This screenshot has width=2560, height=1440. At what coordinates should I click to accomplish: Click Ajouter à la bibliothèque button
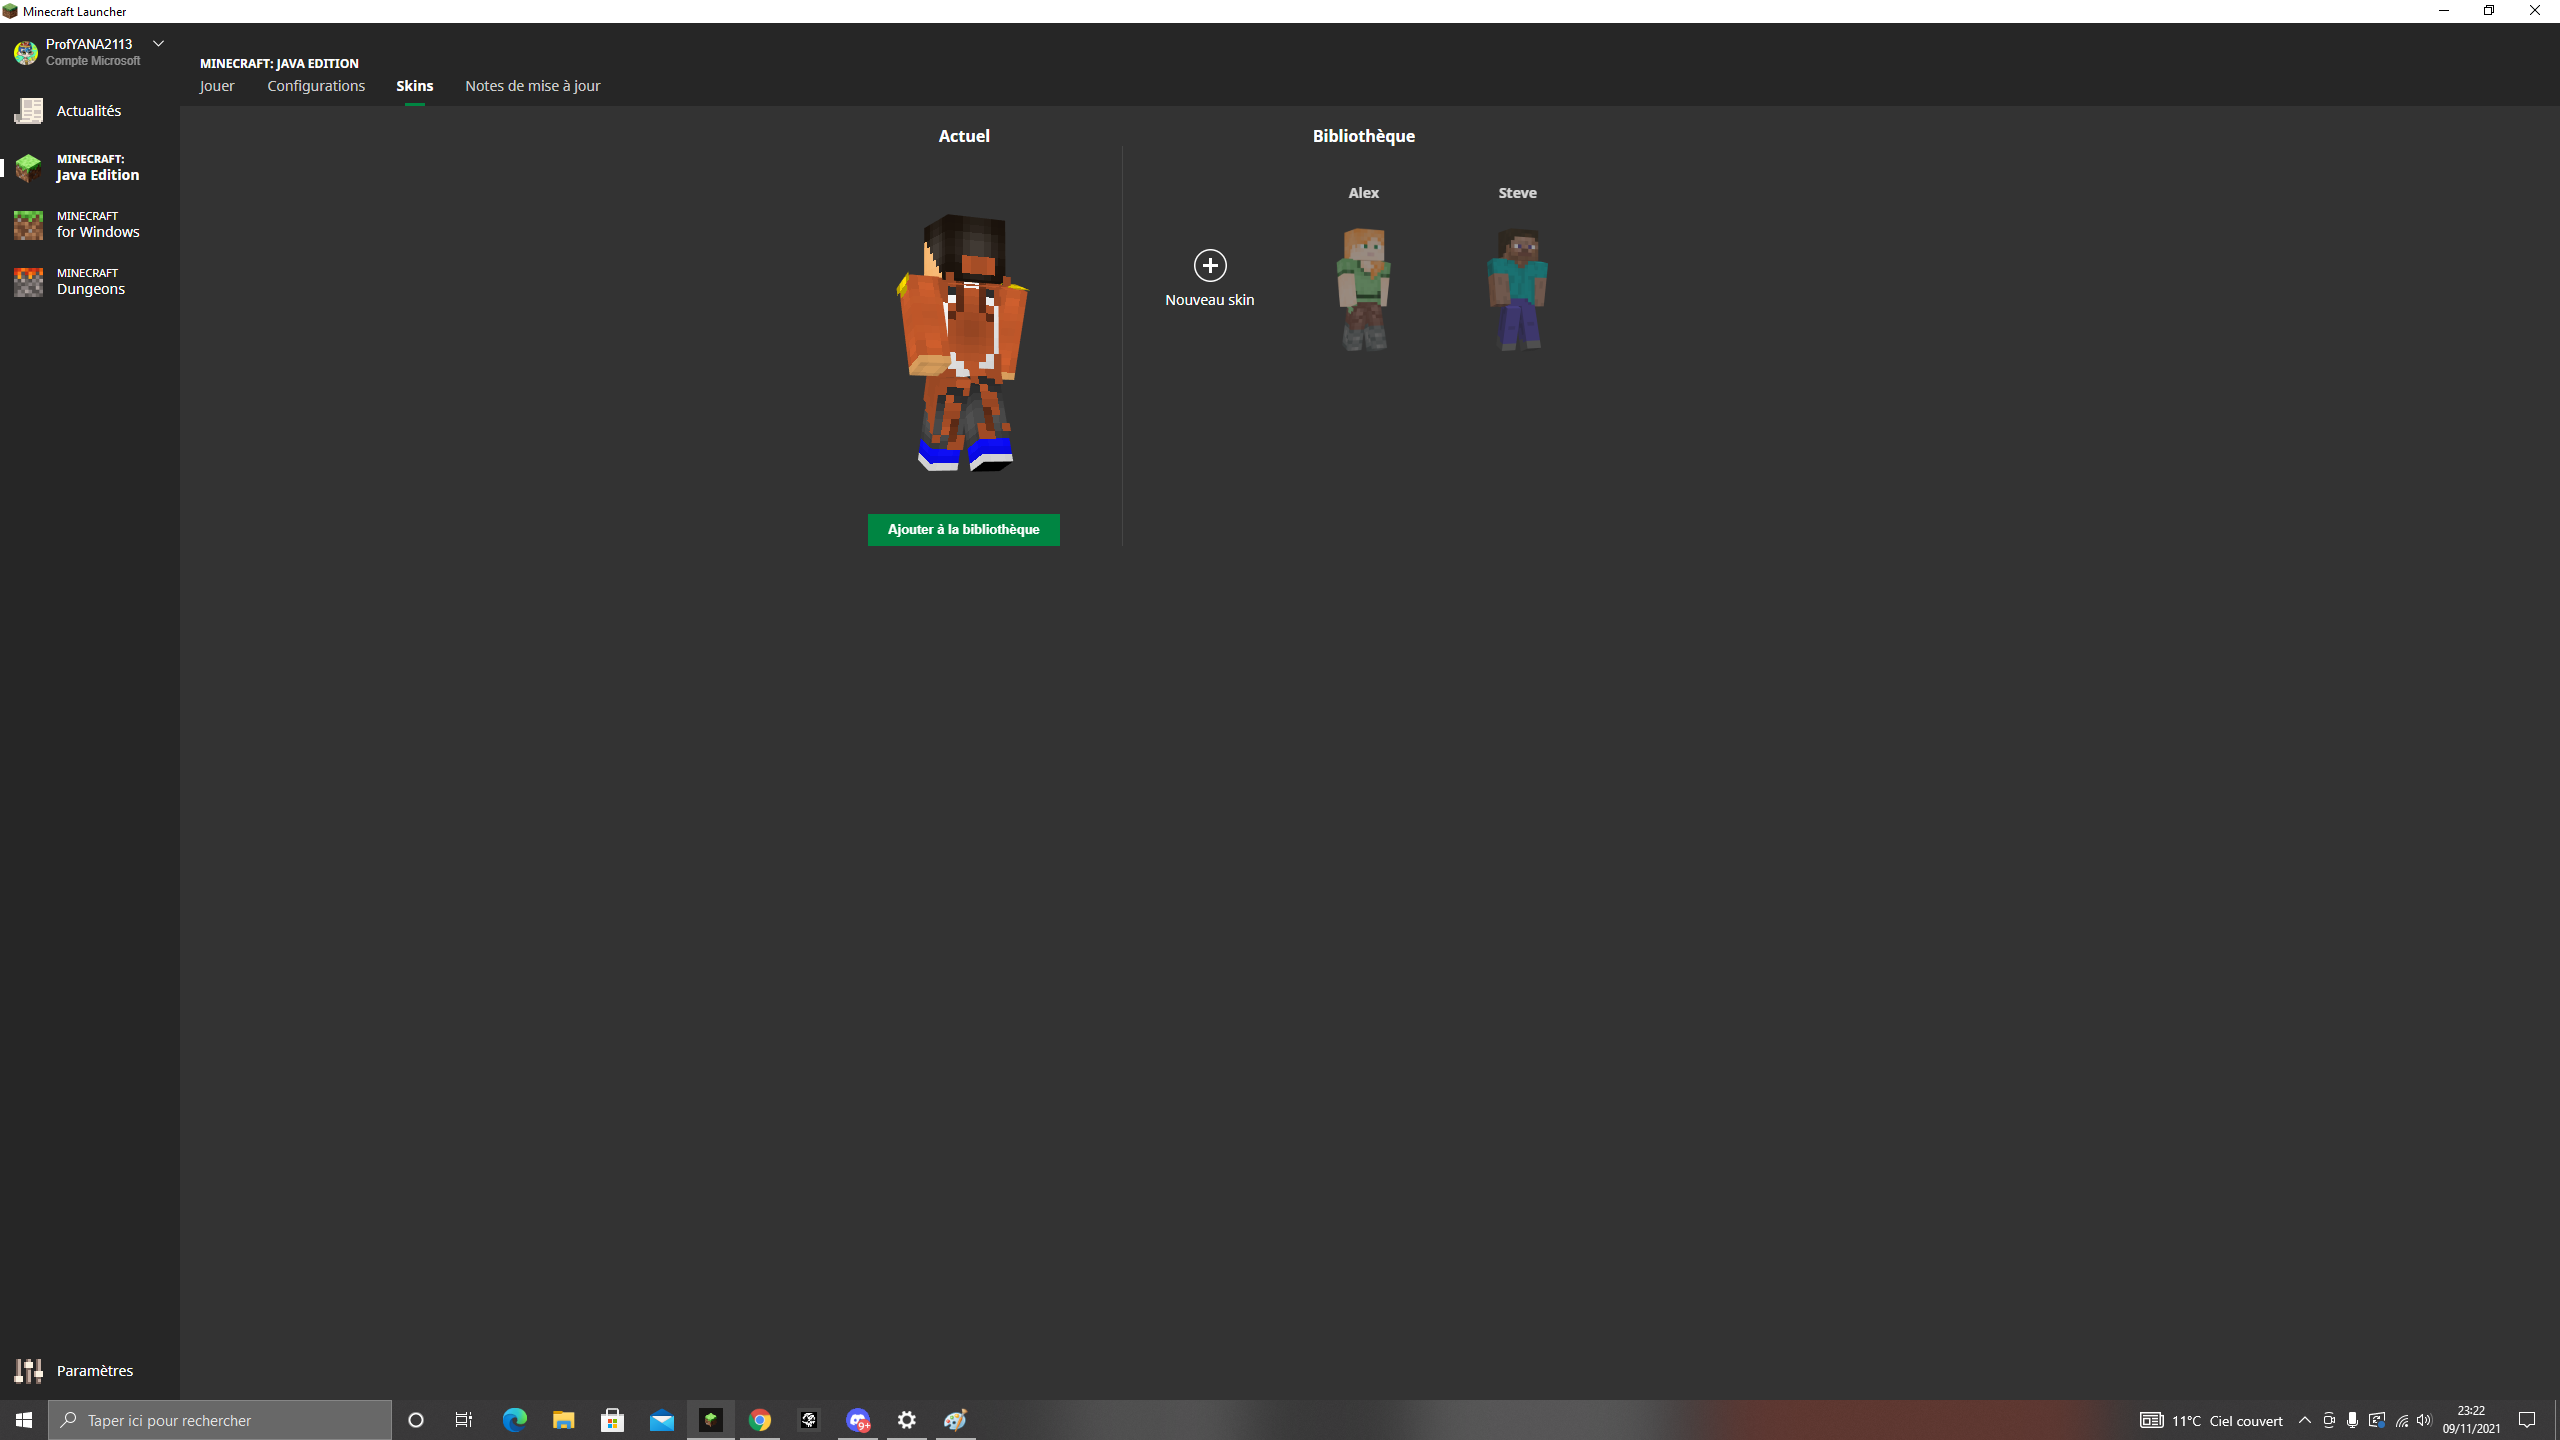click(x=963, y=529)
